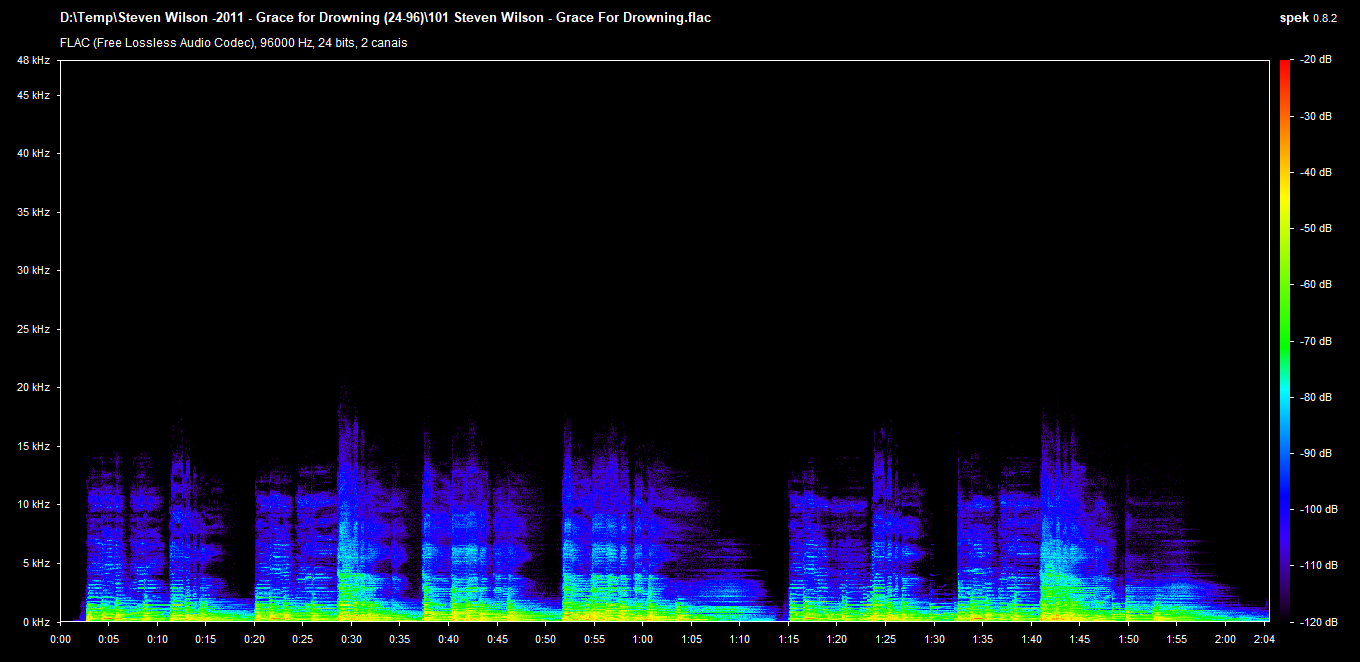This screenshot has height=662, width=1360.
Task: Click the -30 dB scale label
Action: pyautogui.click(x=1315, y=116)
